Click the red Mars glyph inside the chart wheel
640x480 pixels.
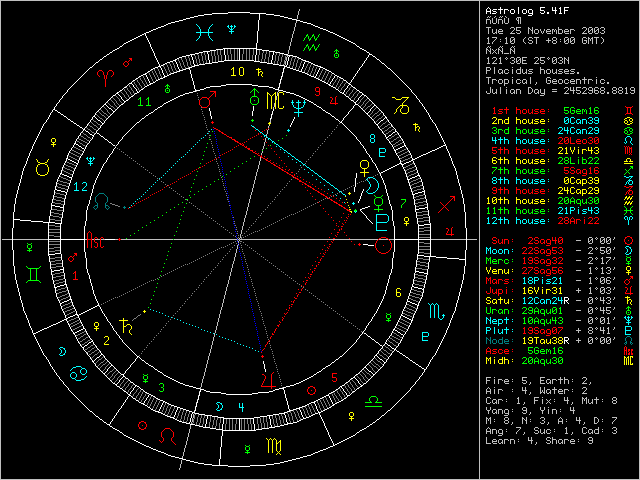coord(207,100)
